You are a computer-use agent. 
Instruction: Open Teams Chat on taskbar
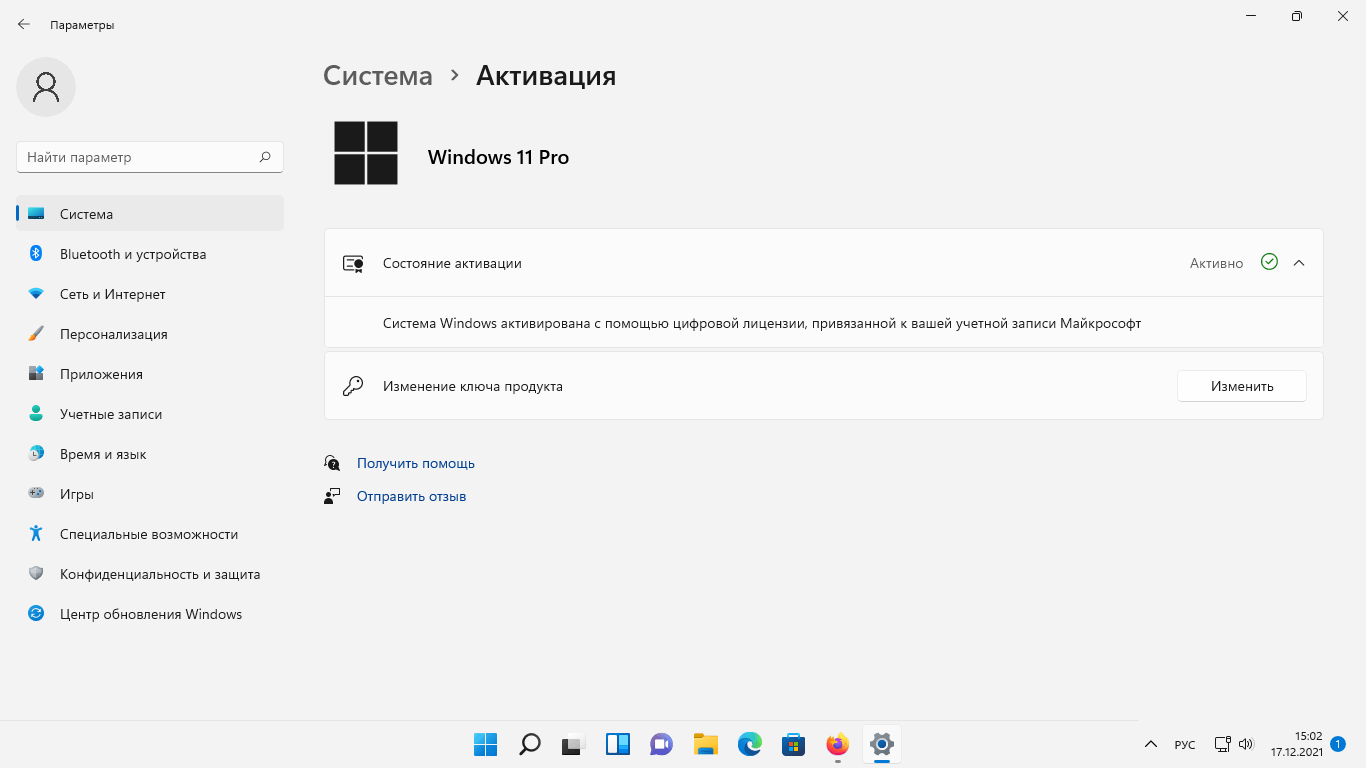[661, 744]
